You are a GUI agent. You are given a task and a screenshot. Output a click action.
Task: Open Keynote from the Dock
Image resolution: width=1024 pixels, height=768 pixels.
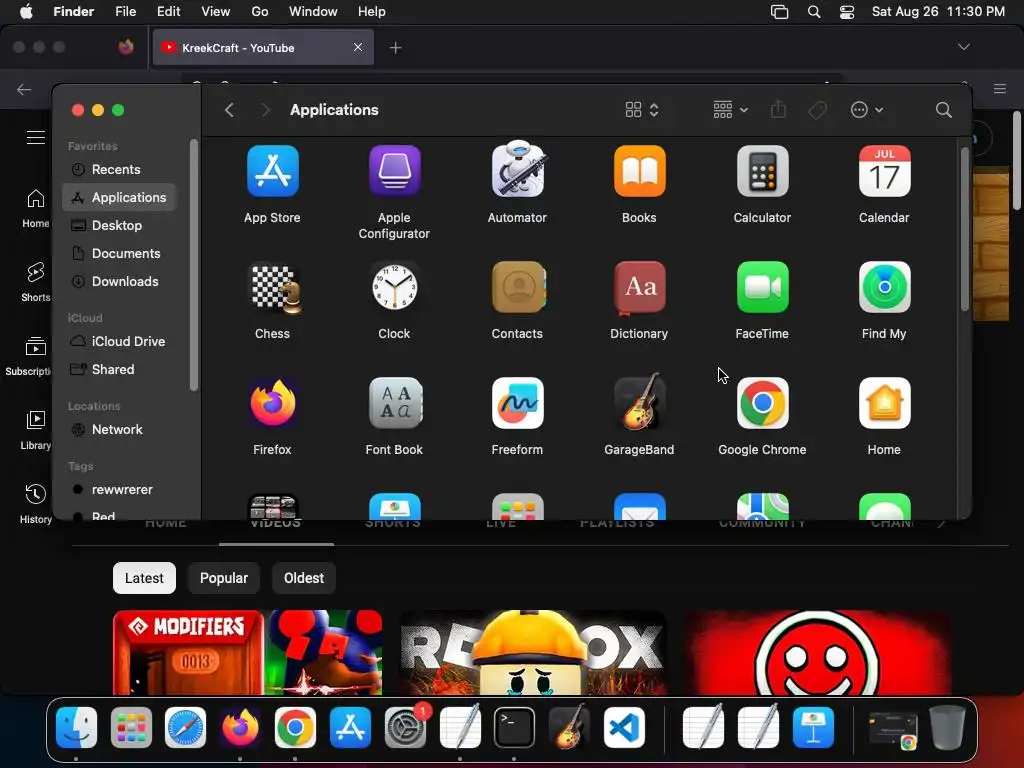[x=813, y=728]
